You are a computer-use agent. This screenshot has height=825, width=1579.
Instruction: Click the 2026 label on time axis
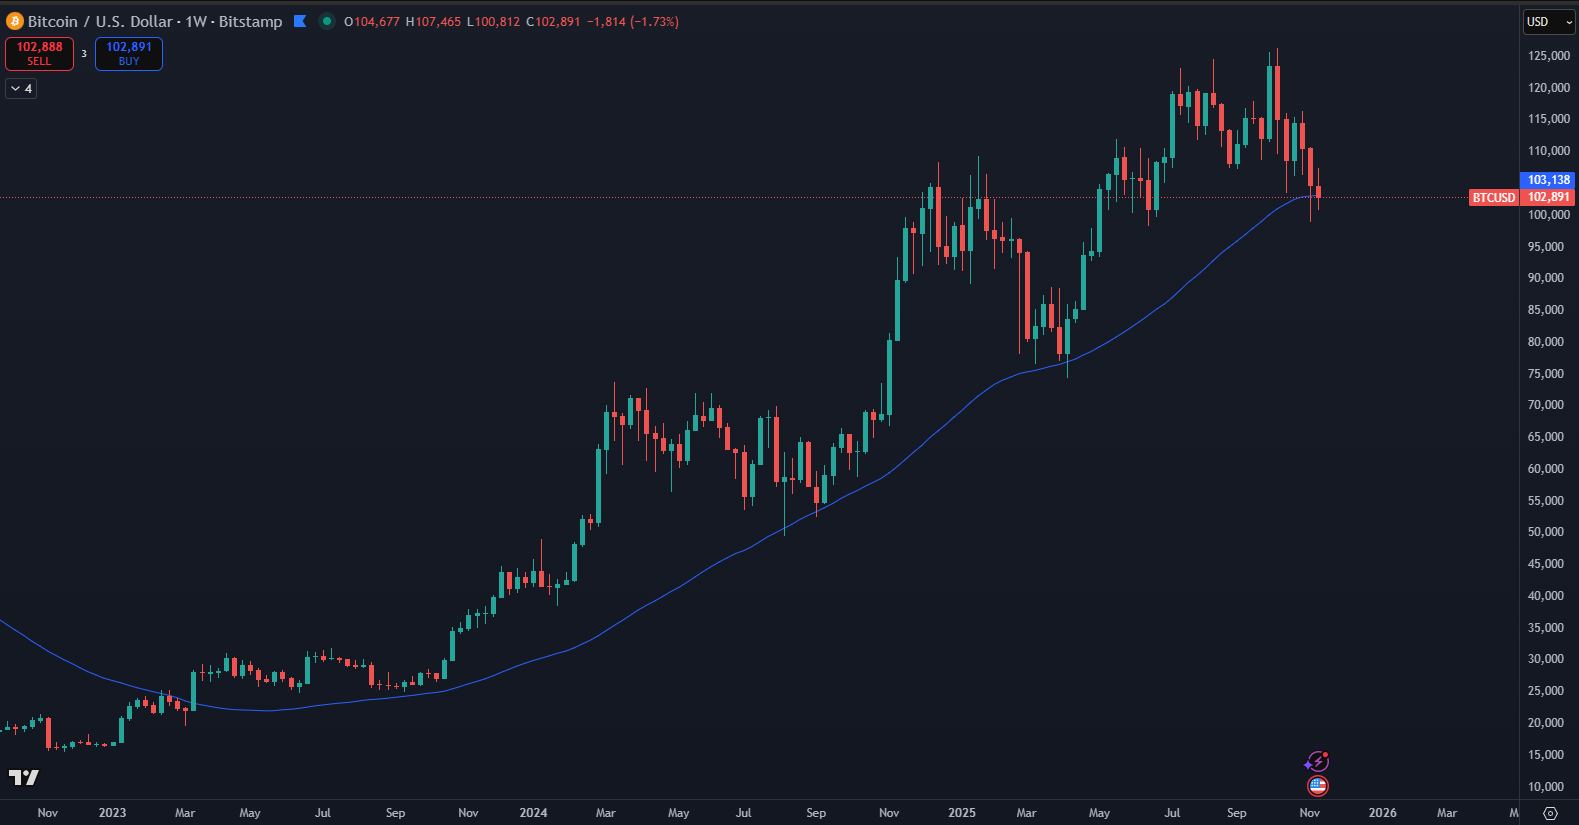click(x=1382, y=813)
